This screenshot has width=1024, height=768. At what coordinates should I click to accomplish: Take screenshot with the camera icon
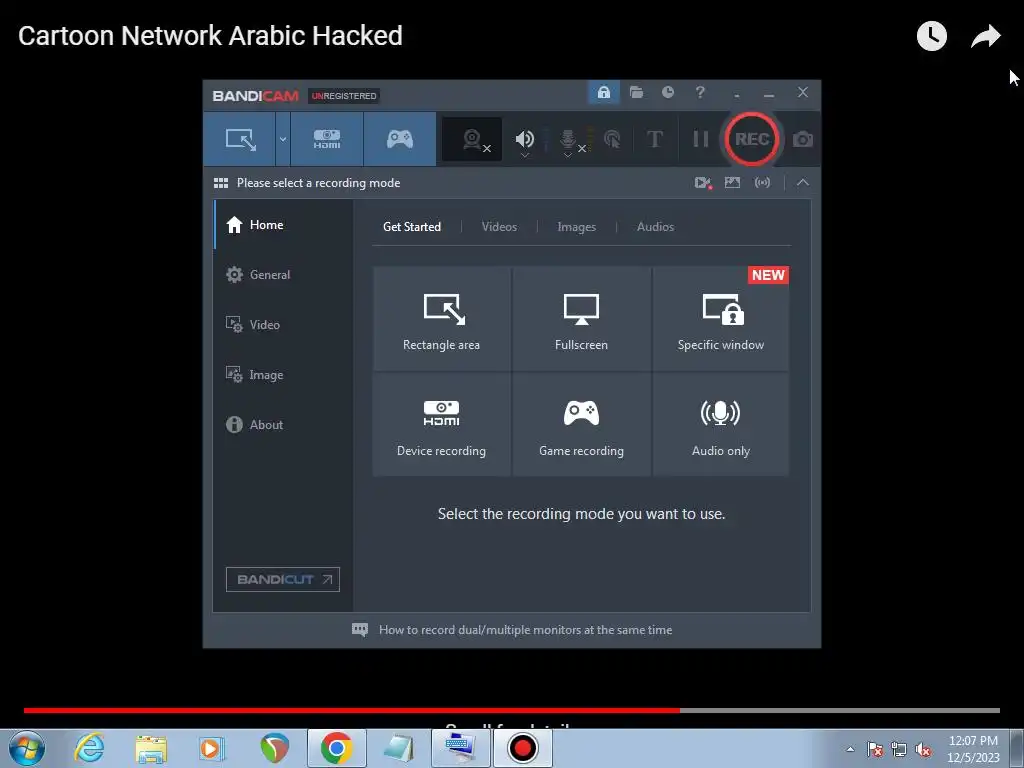(x=803, y=139)
